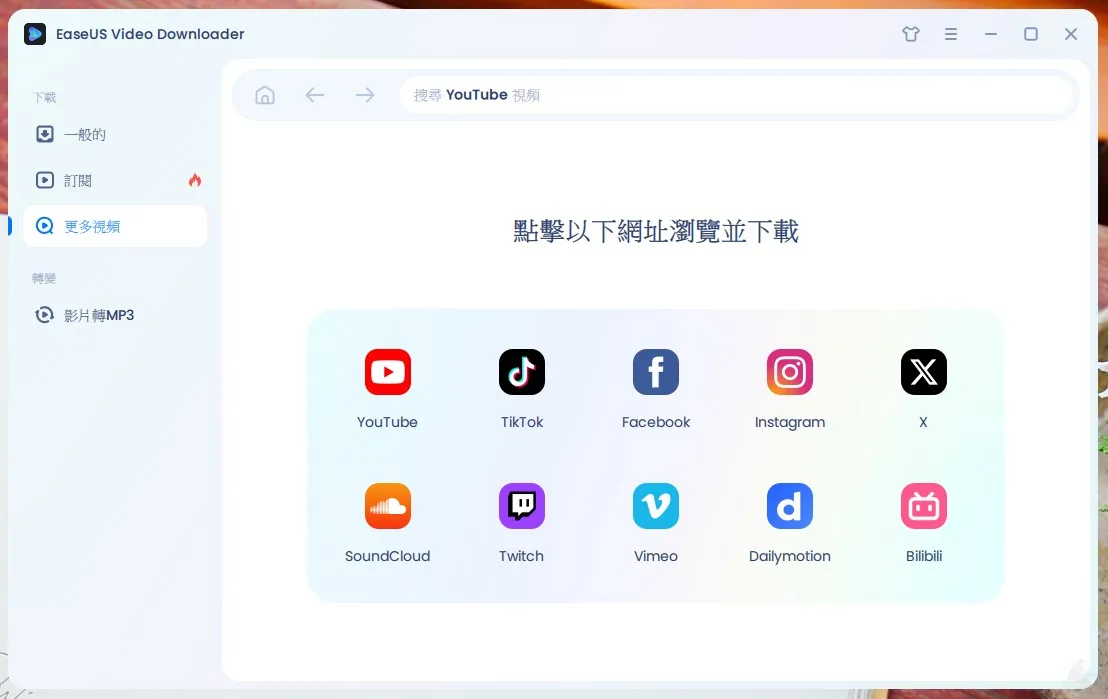The width and height of the screenshot is (1108, 699).
Task: Open the SoundCloud site icon
Action: coord(387,506)
